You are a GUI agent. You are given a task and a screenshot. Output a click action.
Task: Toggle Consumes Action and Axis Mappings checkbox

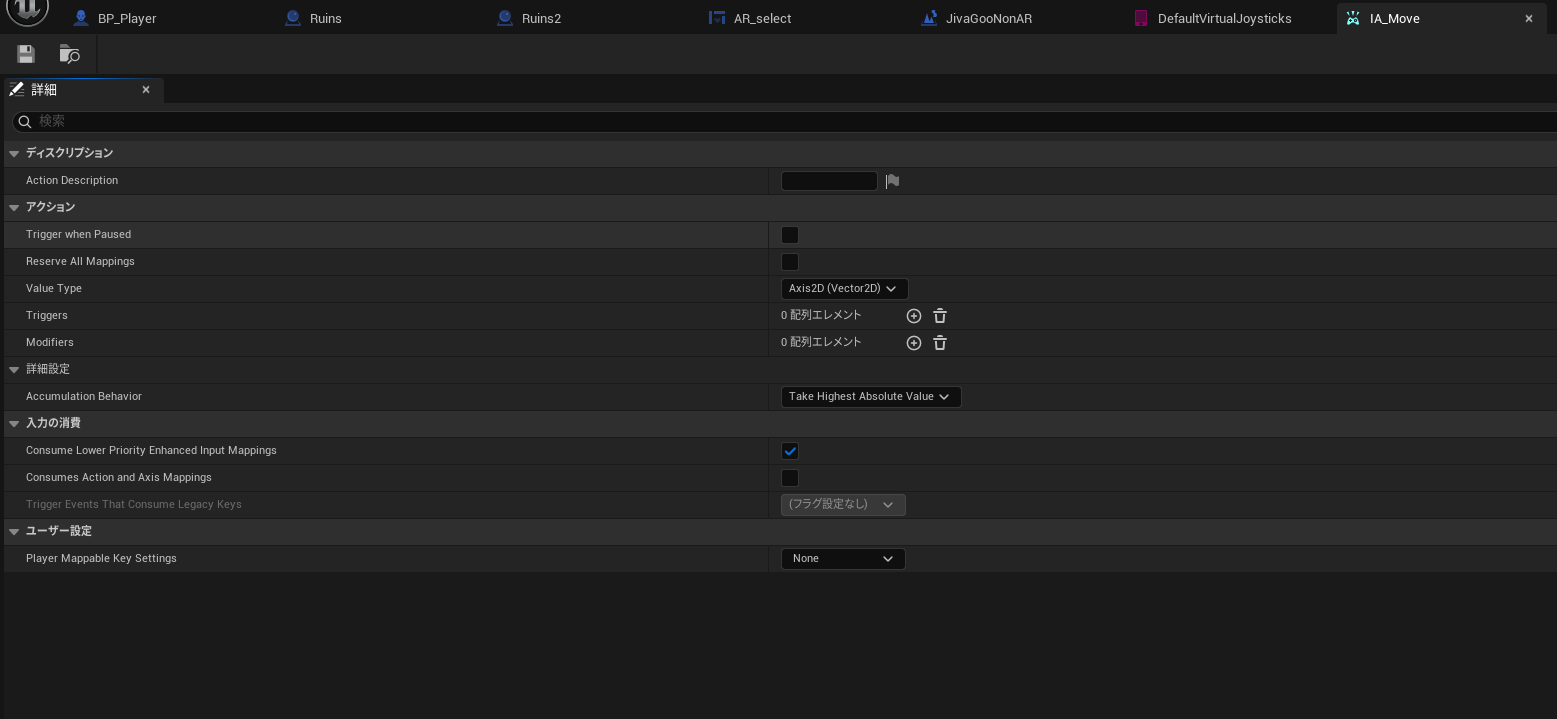click(x=790, y=478)
